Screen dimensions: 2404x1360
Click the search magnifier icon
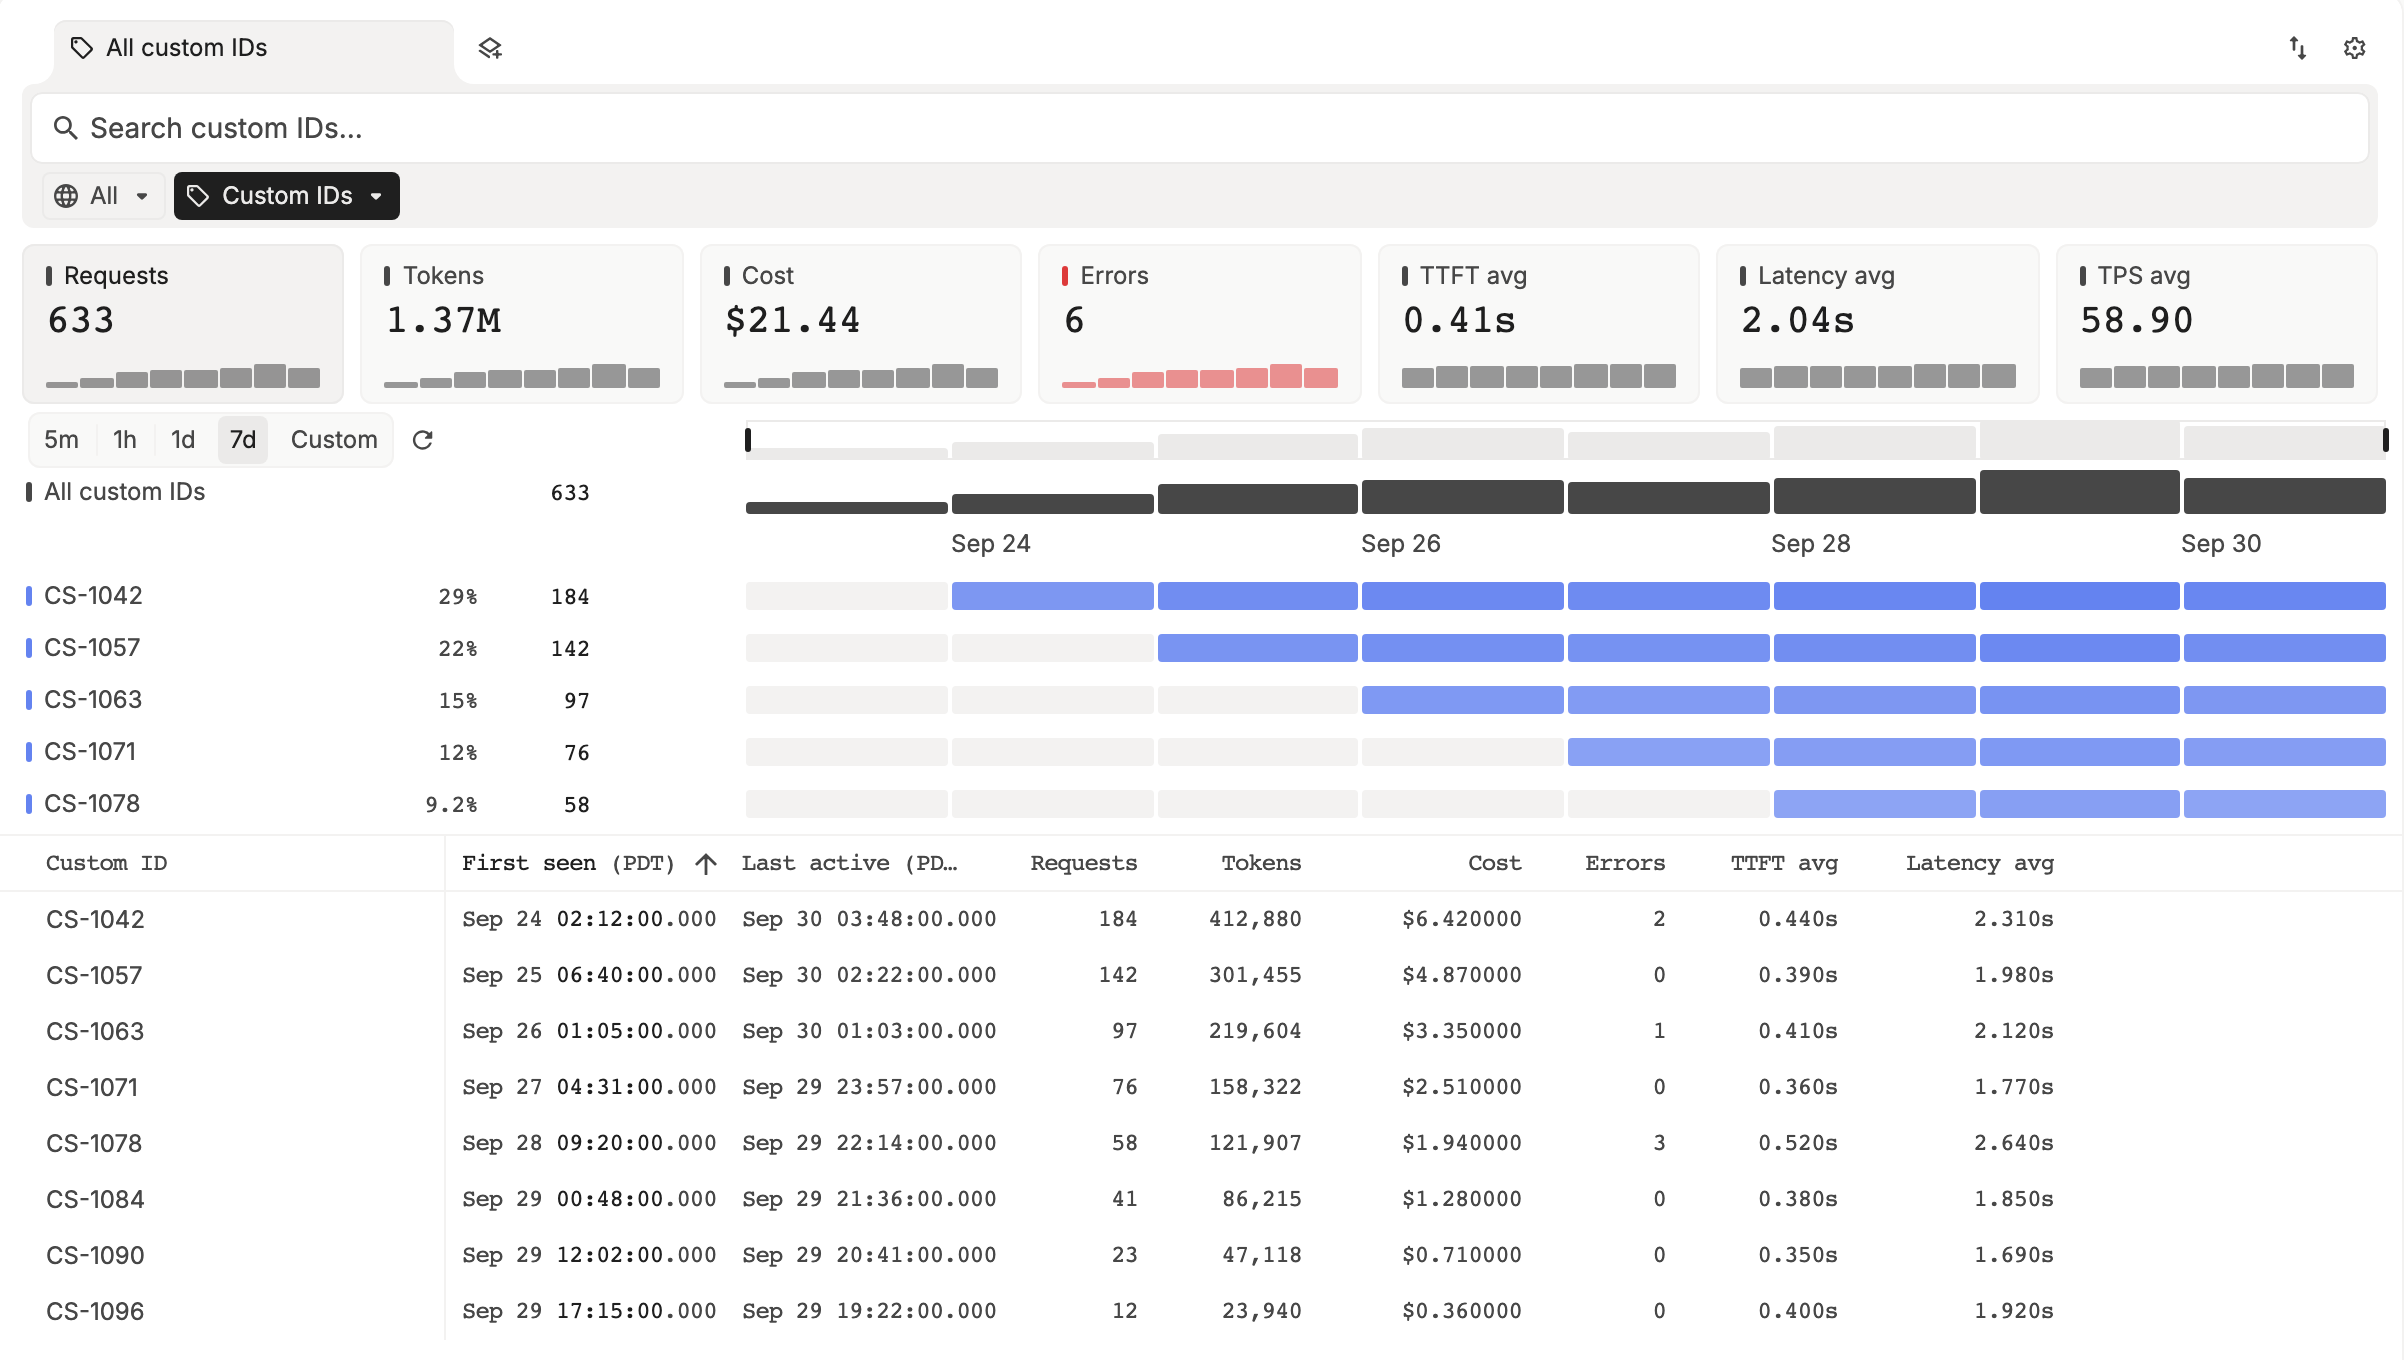(65, 128)
